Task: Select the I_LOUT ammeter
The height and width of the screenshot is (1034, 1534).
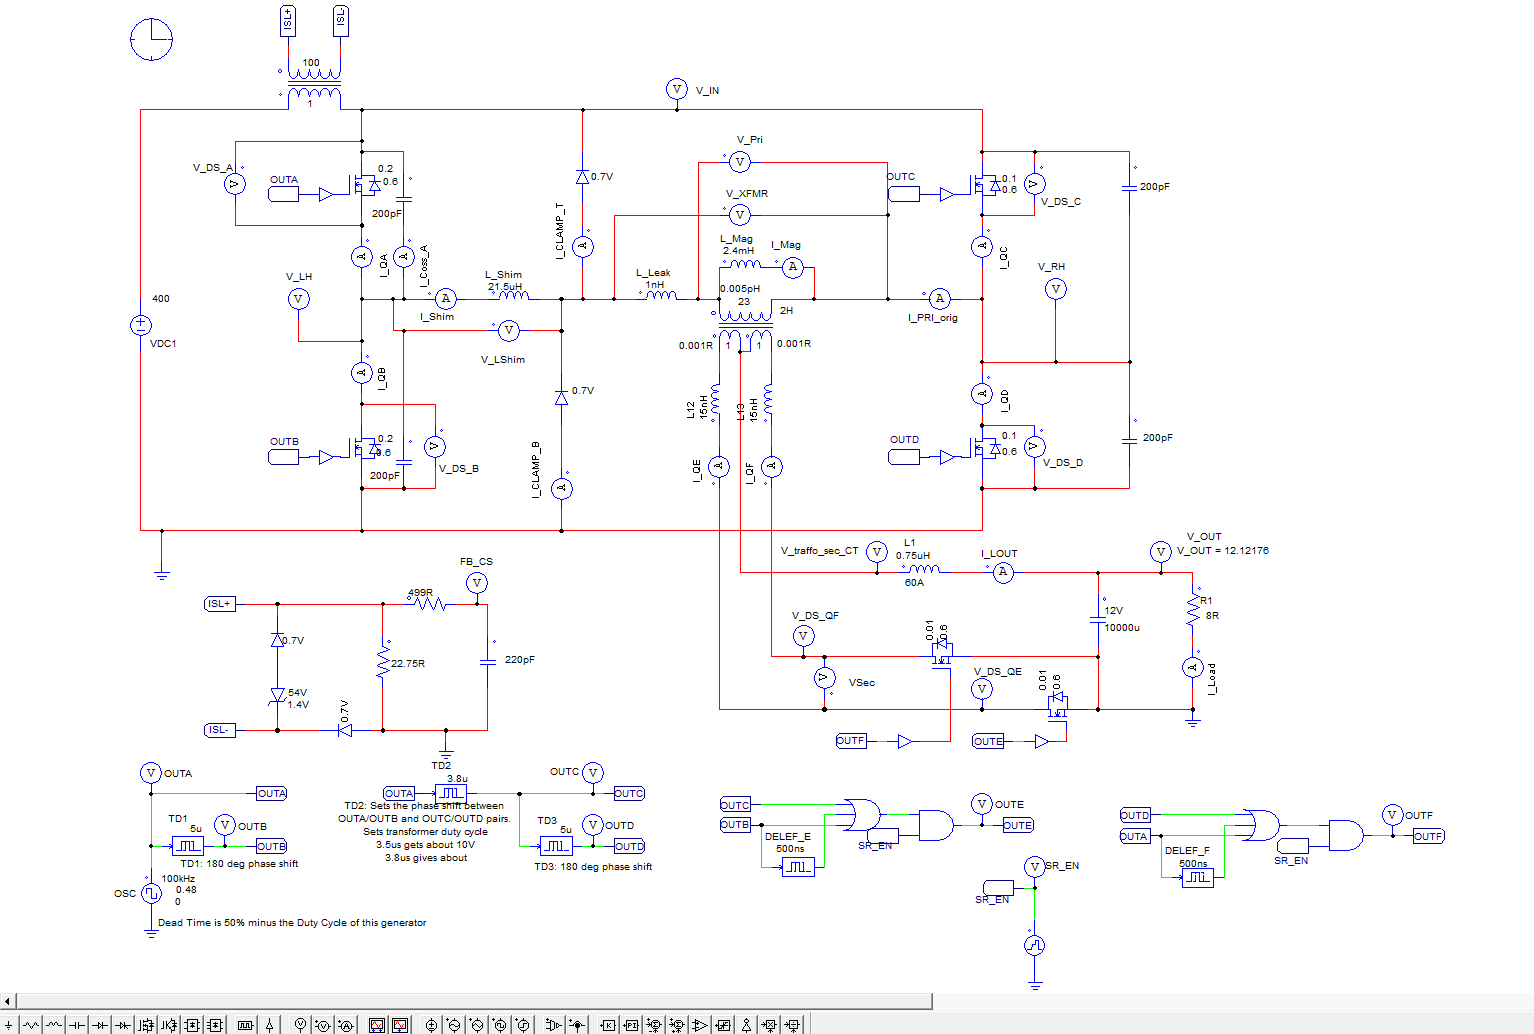Action: coord(1003,572)
